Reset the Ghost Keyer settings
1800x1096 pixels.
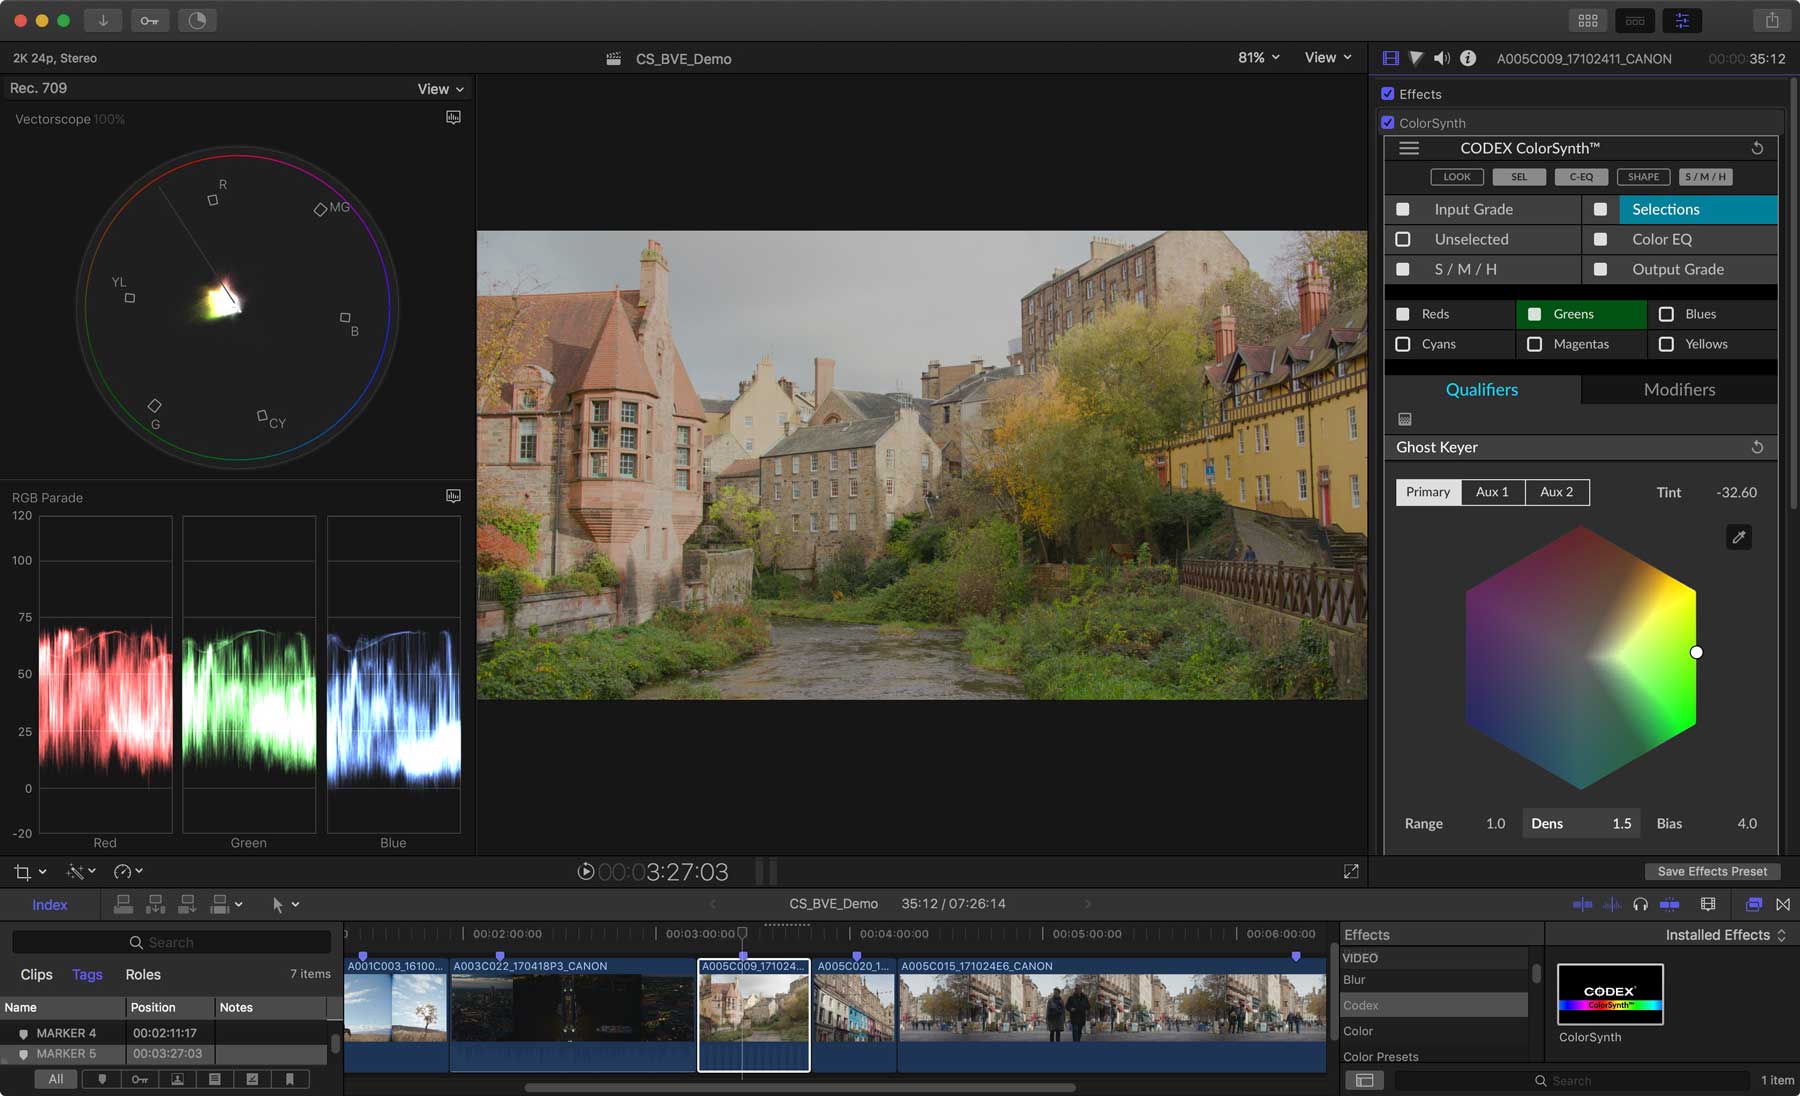pyautogui.click(x=1757, y=447)
